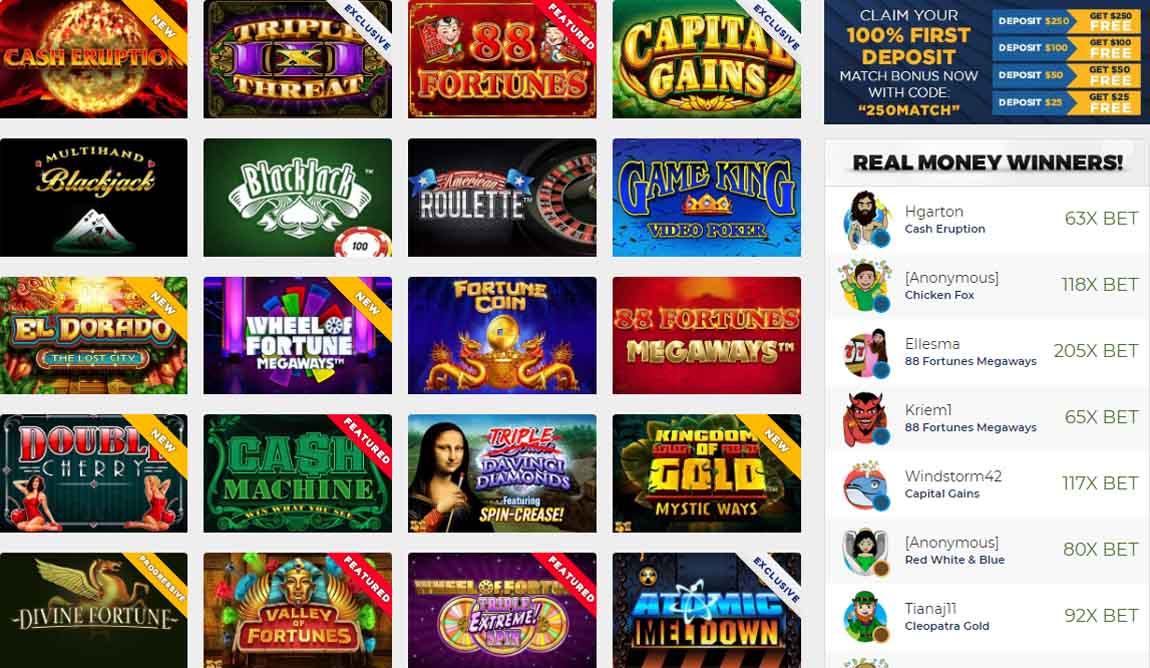Open Triple Double Da Vinci Diamonds
This screenshot has width=1150, height=668.
(x=502, y=473)
